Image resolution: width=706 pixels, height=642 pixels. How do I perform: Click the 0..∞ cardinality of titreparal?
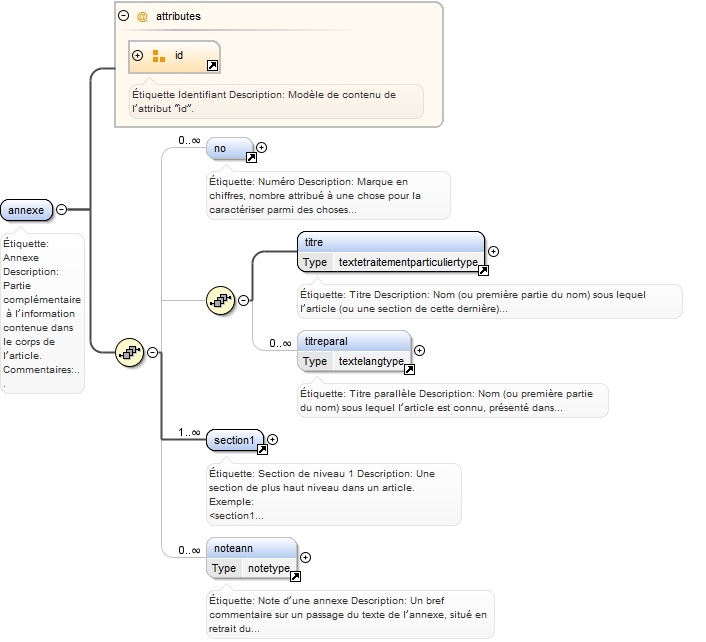pos(280,344)
